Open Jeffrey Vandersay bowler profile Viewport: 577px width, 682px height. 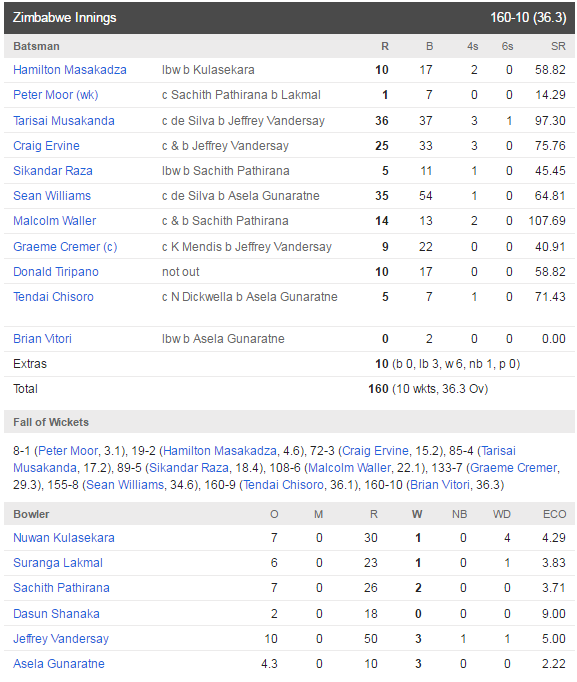pyautogui.click(x=61, y=639)
